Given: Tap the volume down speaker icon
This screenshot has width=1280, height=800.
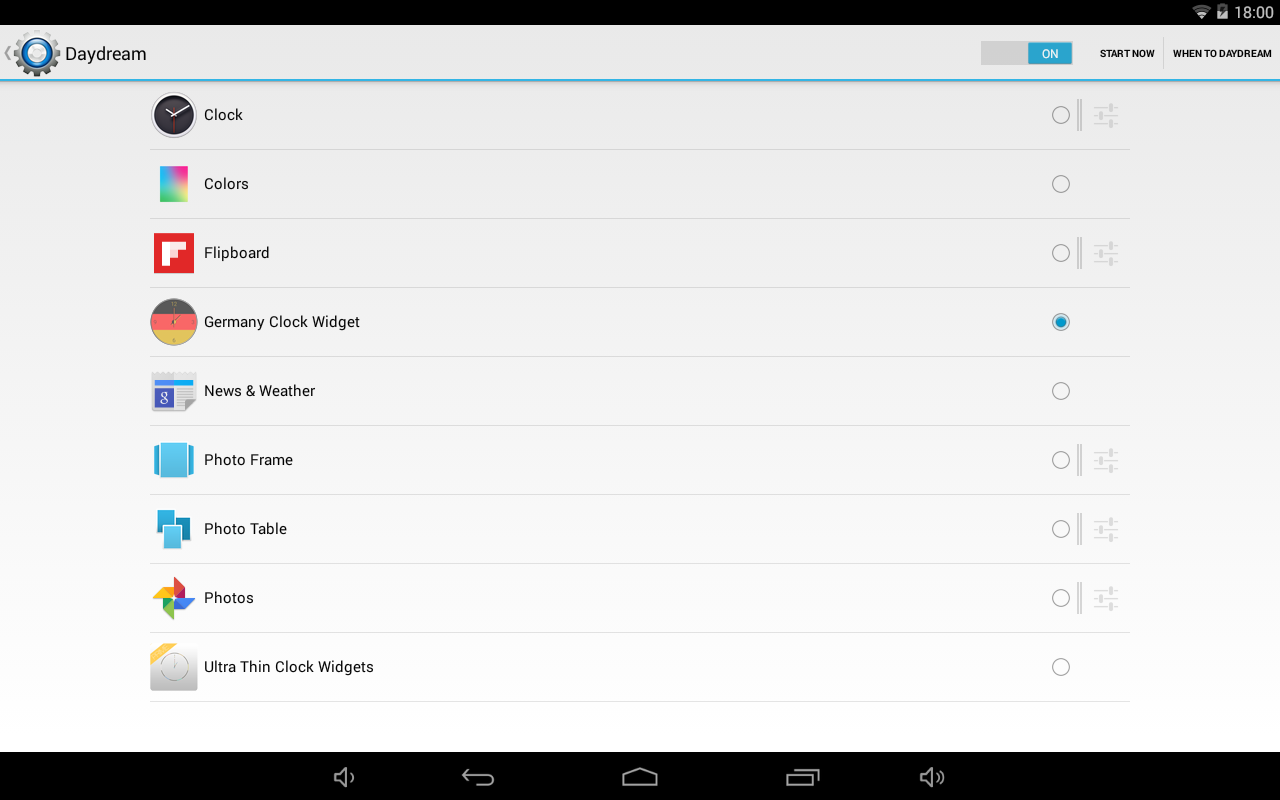Looking at the screenshot, I should (344, 777).
